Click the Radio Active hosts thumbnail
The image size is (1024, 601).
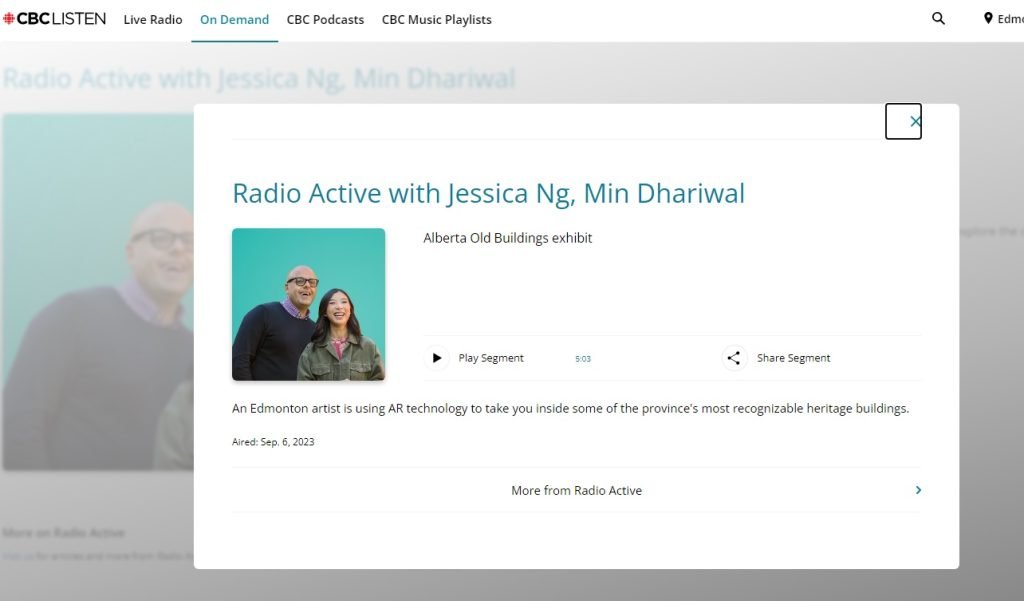pyautogui.click(x=308, y=304)
